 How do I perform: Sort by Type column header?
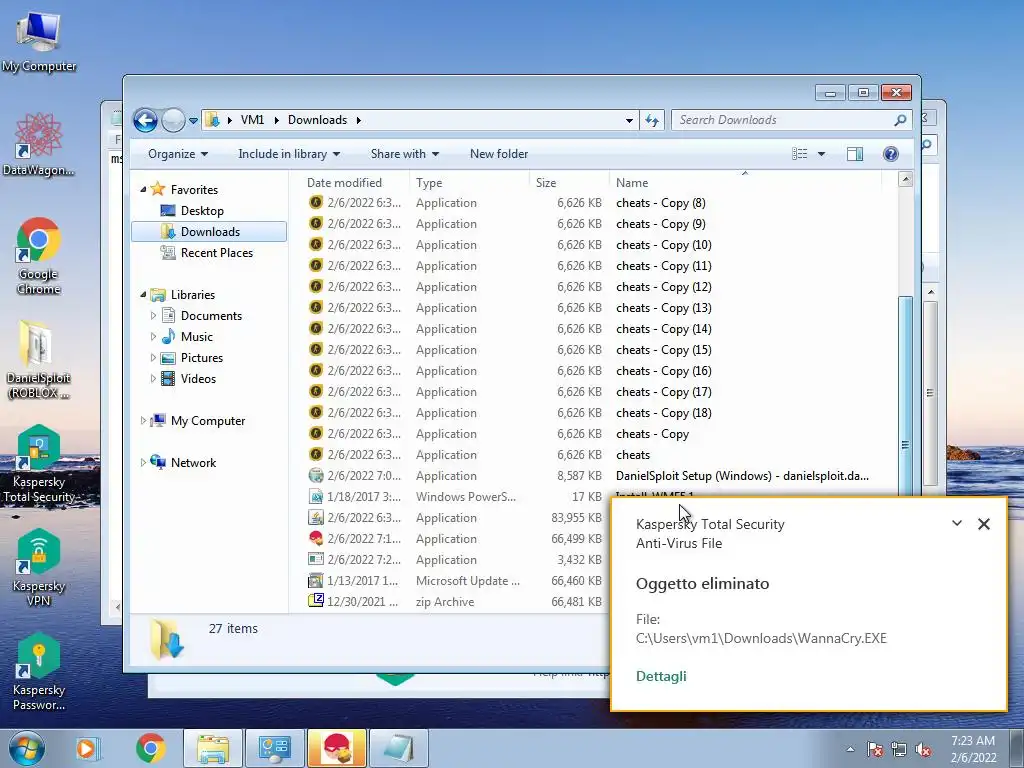470,183
